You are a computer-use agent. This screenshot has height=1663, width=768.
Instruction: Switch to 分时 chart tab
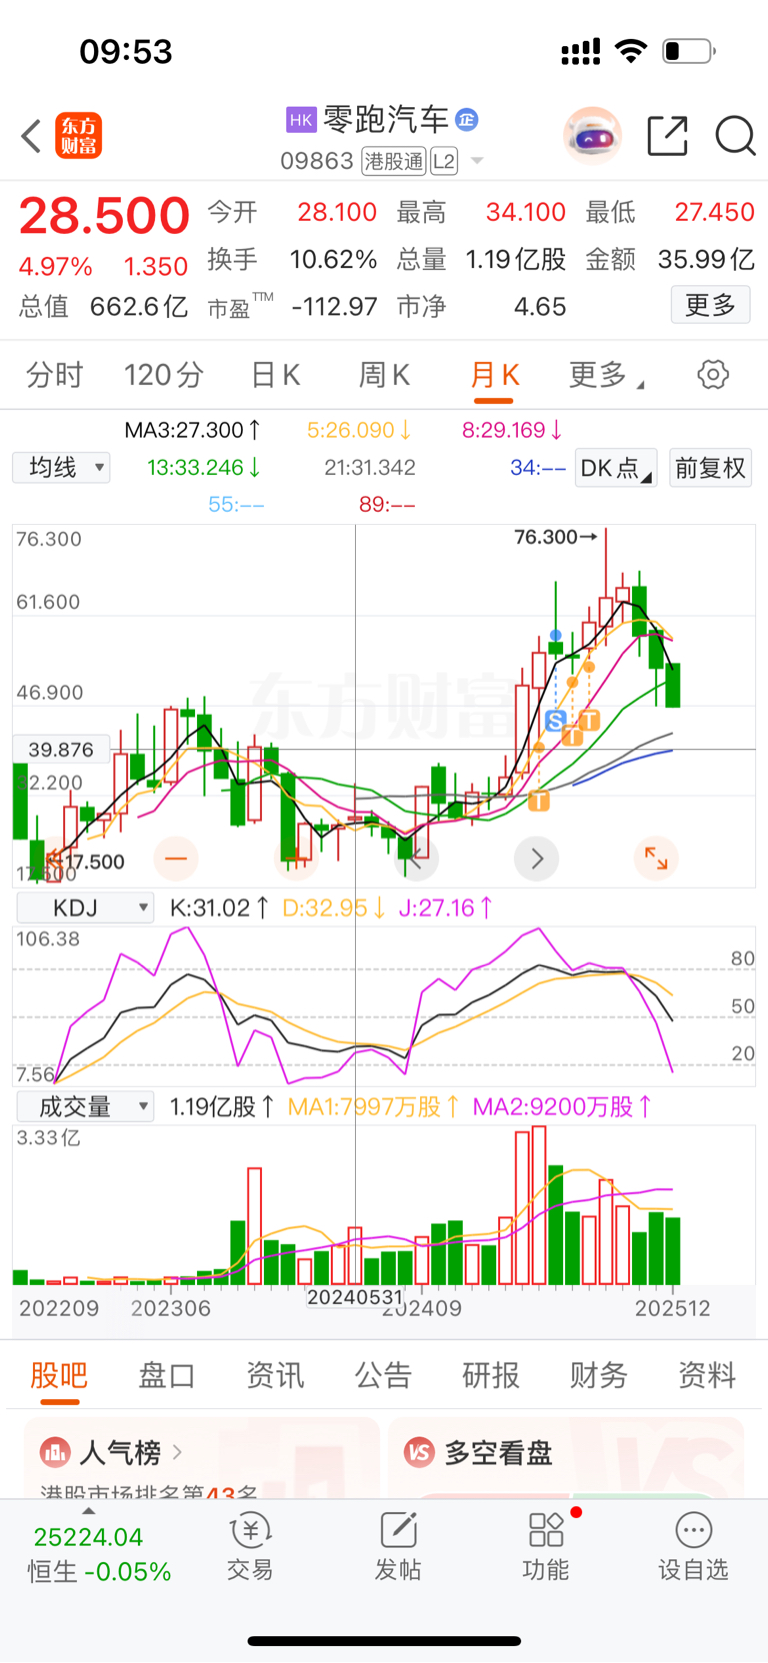coord(54,375)
